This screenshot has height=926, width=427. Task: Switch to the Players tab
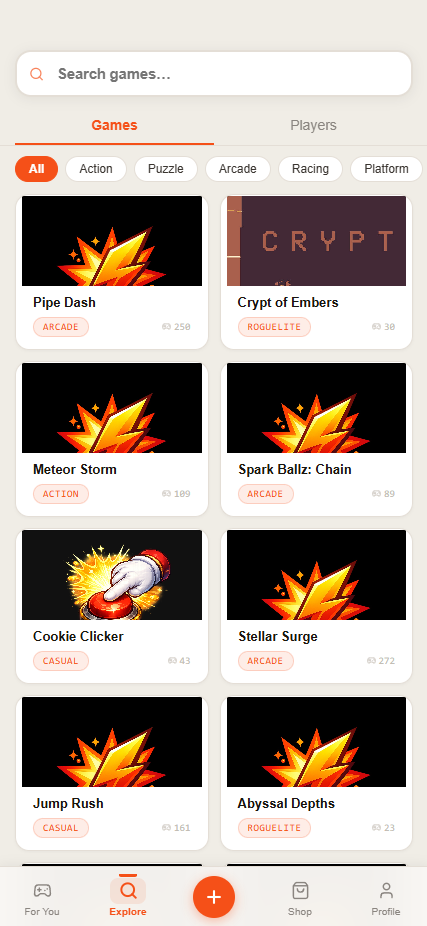click(x=313, y=125)
